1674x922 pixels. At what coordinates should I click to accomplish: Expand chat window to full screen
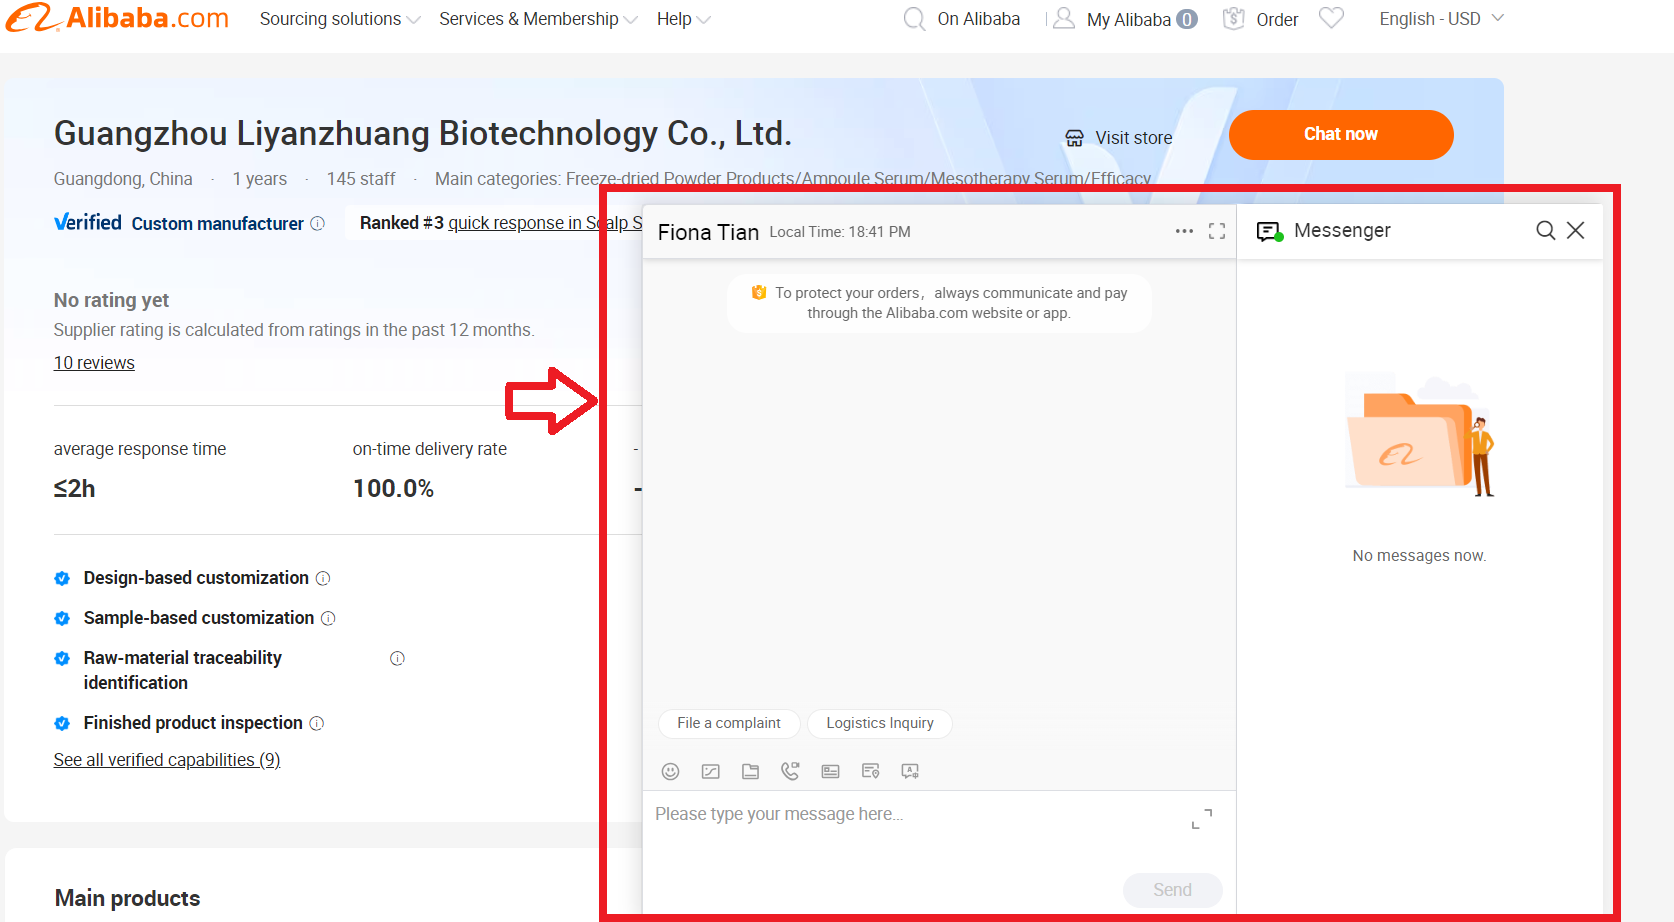click(x=1217, y=231)
